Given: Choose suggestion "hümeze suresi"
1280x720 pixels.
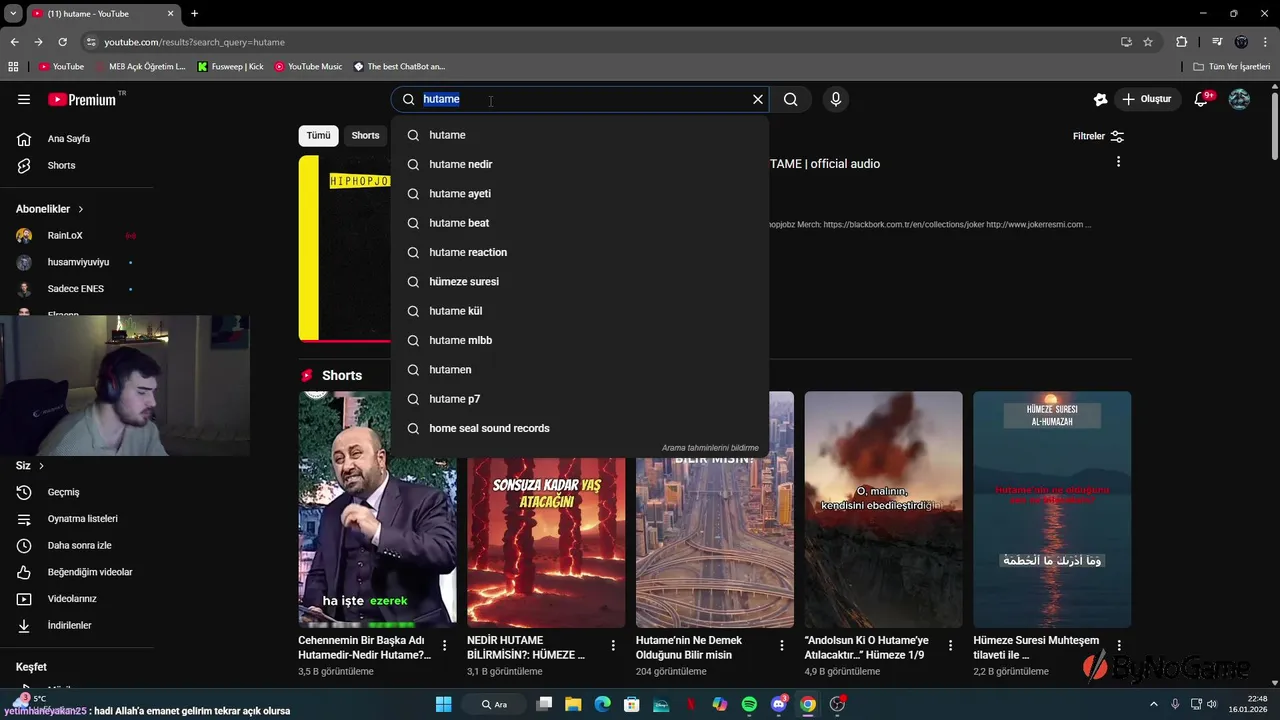Looking at the screenshot, I should [580, 282].
